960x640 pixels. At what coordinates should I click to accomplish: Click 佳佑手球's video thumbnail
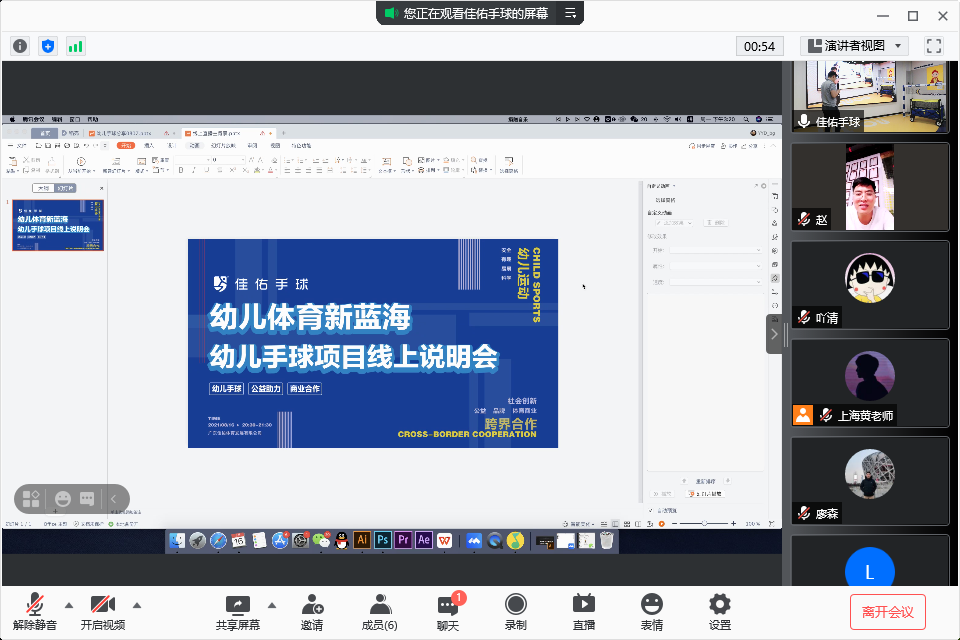[x=870, y=95]
